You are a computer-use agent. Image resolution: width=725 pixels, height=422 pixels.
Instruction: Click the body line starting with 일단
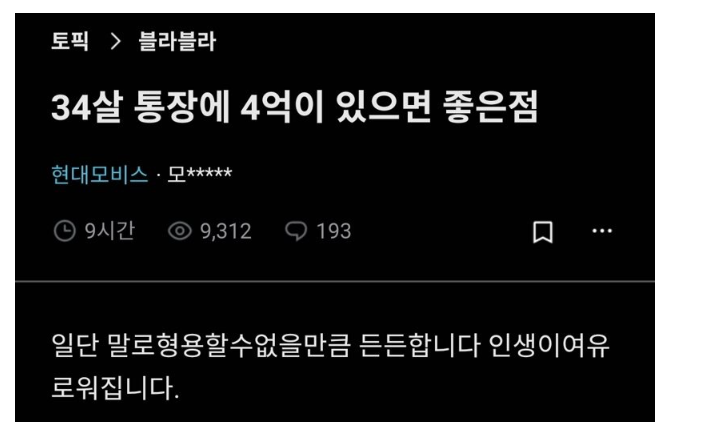point(330,345)
